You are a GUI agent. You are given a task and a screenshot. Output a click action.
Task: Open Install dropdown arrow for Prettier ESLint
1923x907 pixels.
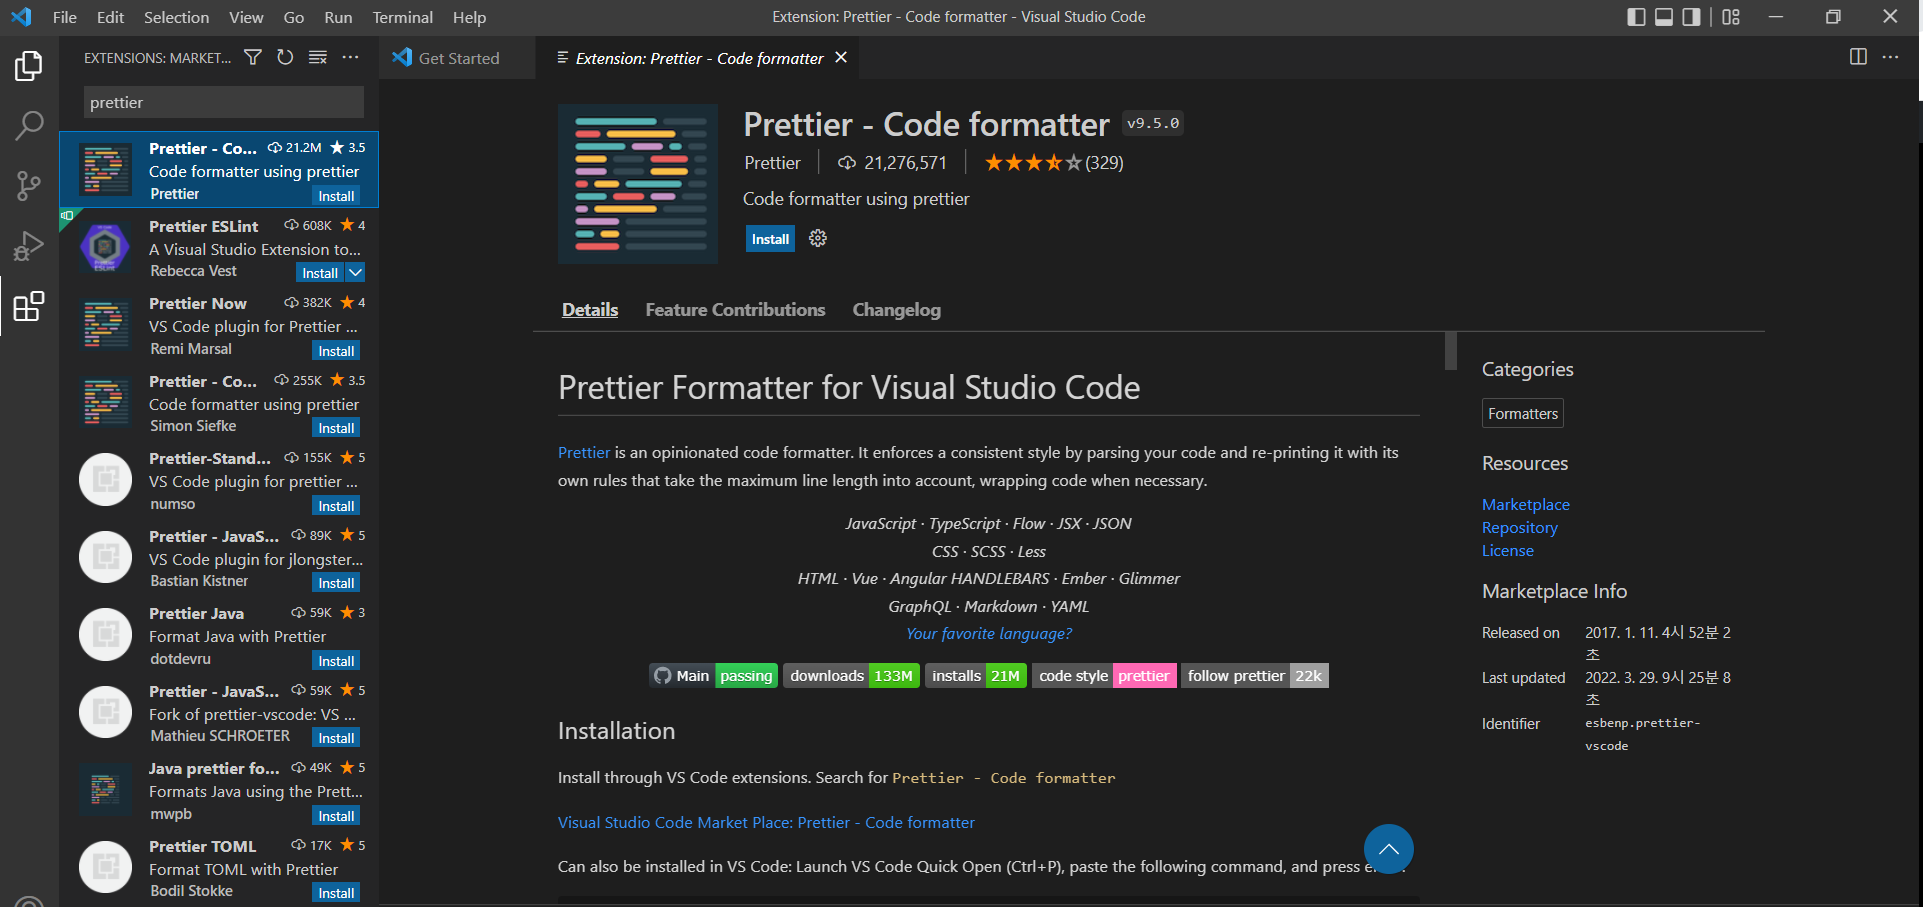click(356, 272)
